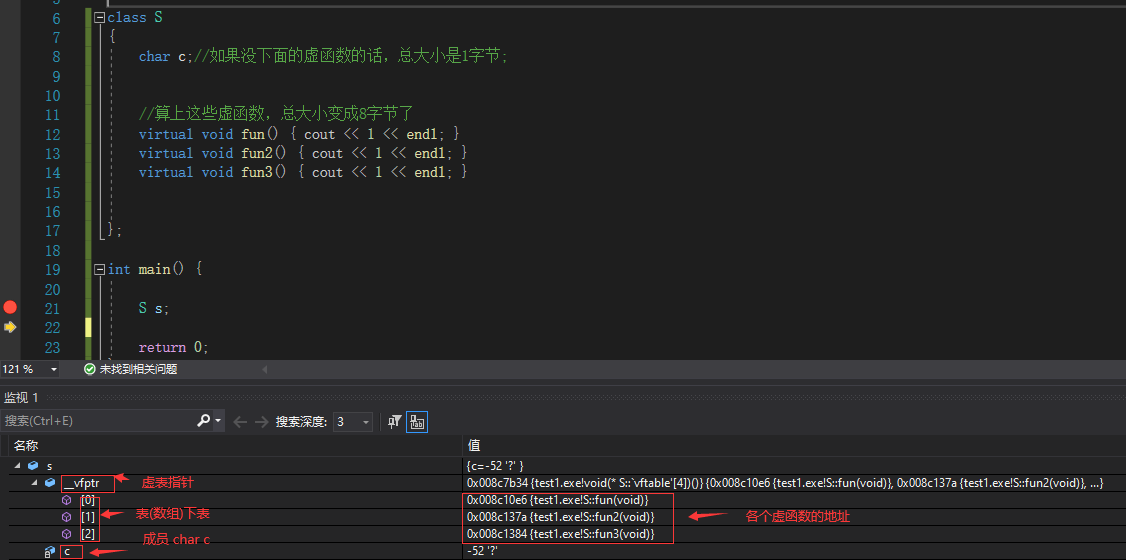The height and width of the screenshot is (560, 1126).
Task: Open the search depth dropdown showing 3
Action: (x=366, y=422)
